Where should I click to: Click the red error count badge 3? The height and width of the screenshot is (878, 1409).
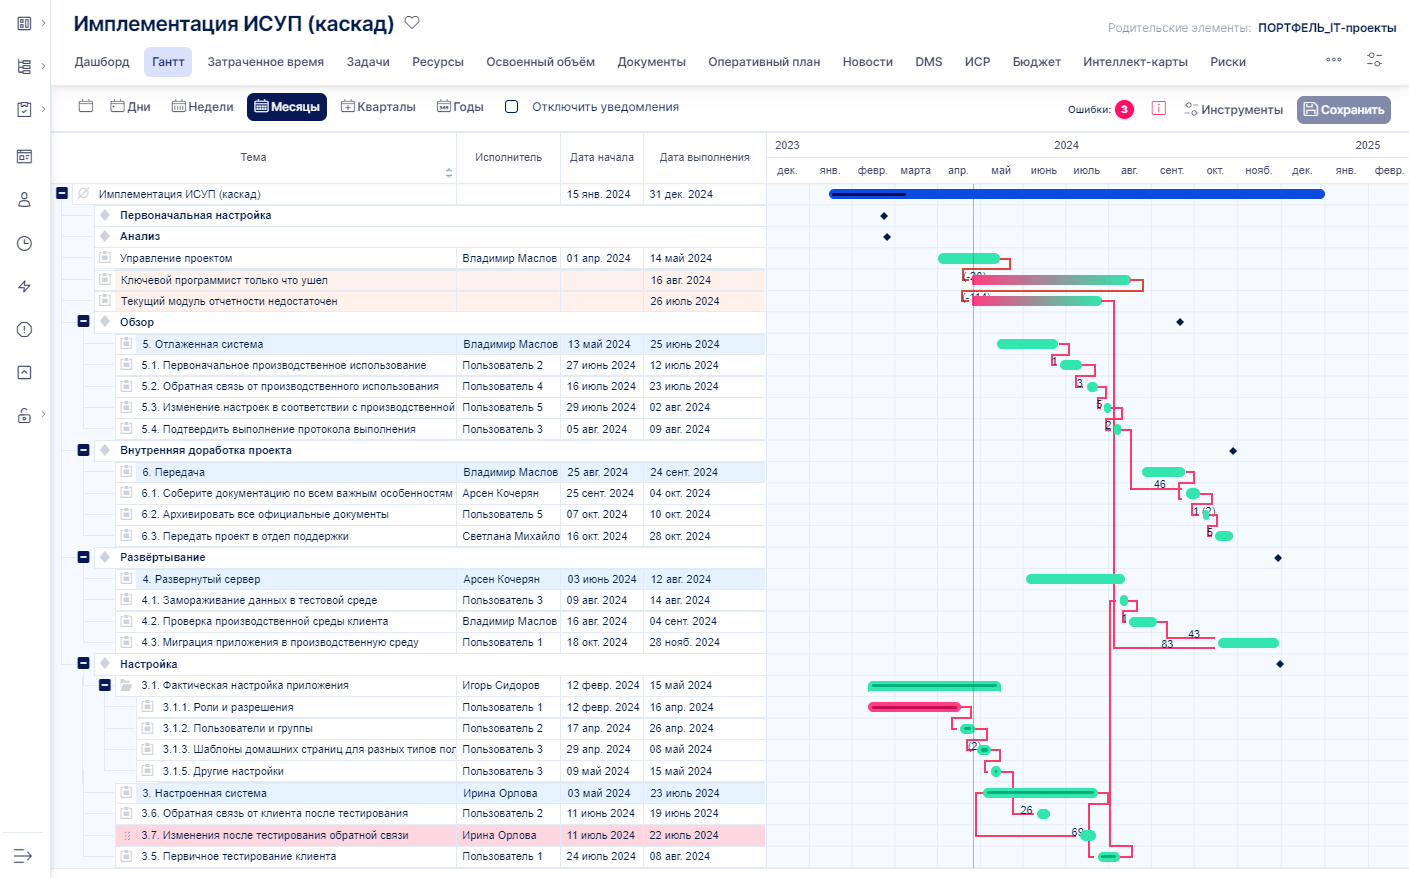[1124, 109]
